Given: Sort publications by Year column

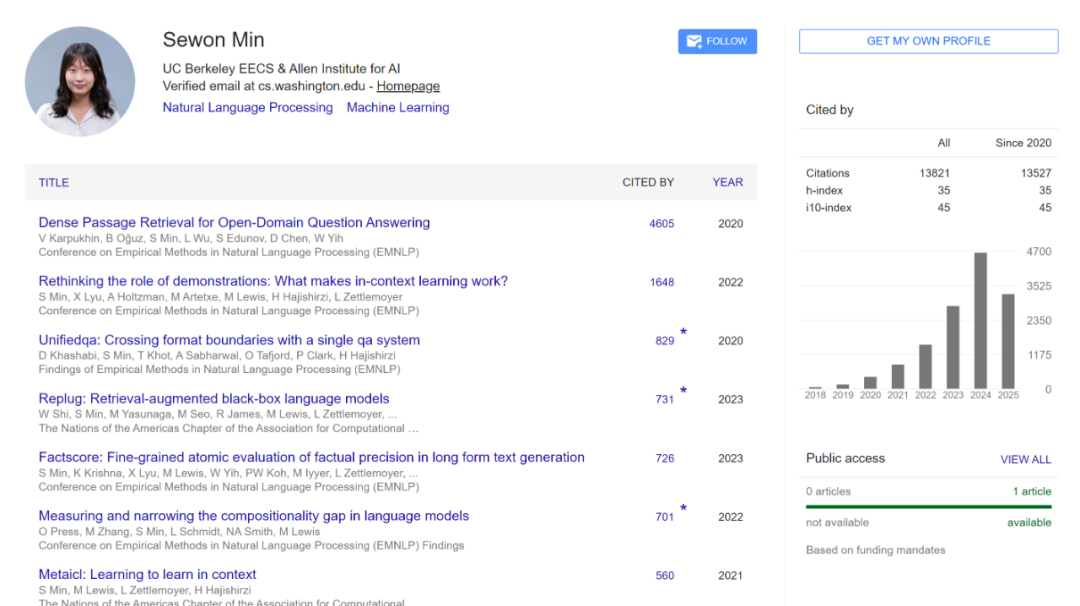Looking at the screenshot, I should click(727, 182).
